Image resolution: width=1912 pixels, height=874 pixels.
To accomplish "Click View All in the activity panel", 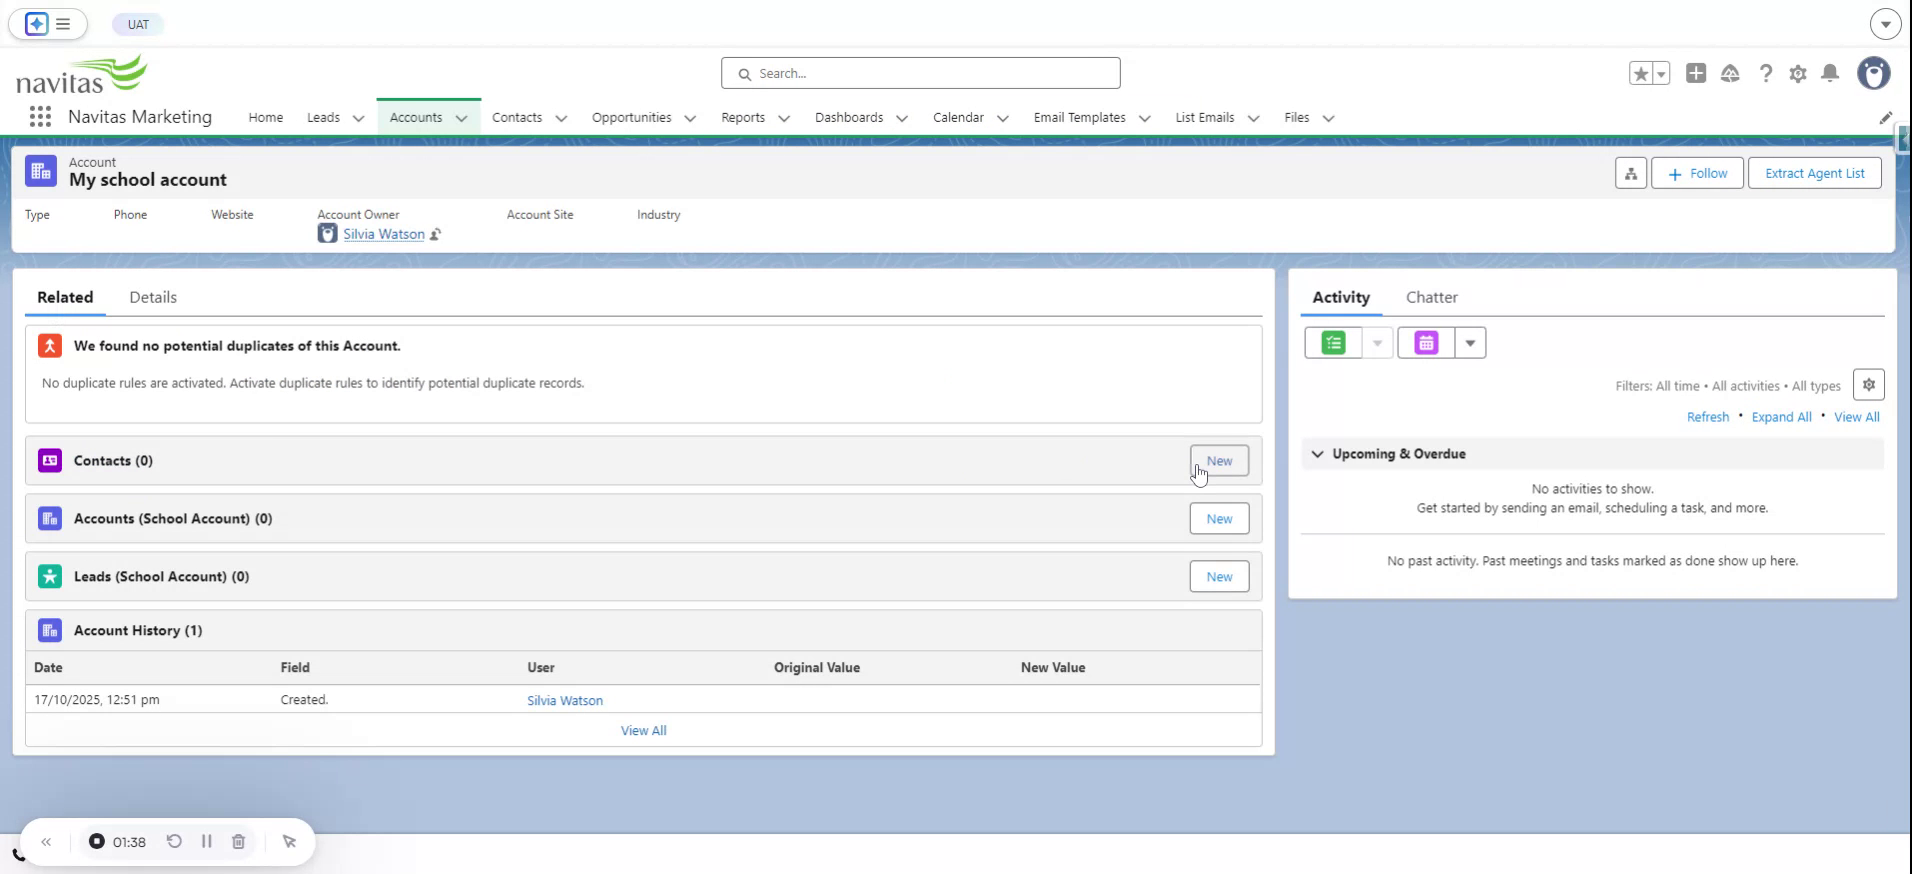I will pyautogui.click(x=1856, y=417).
